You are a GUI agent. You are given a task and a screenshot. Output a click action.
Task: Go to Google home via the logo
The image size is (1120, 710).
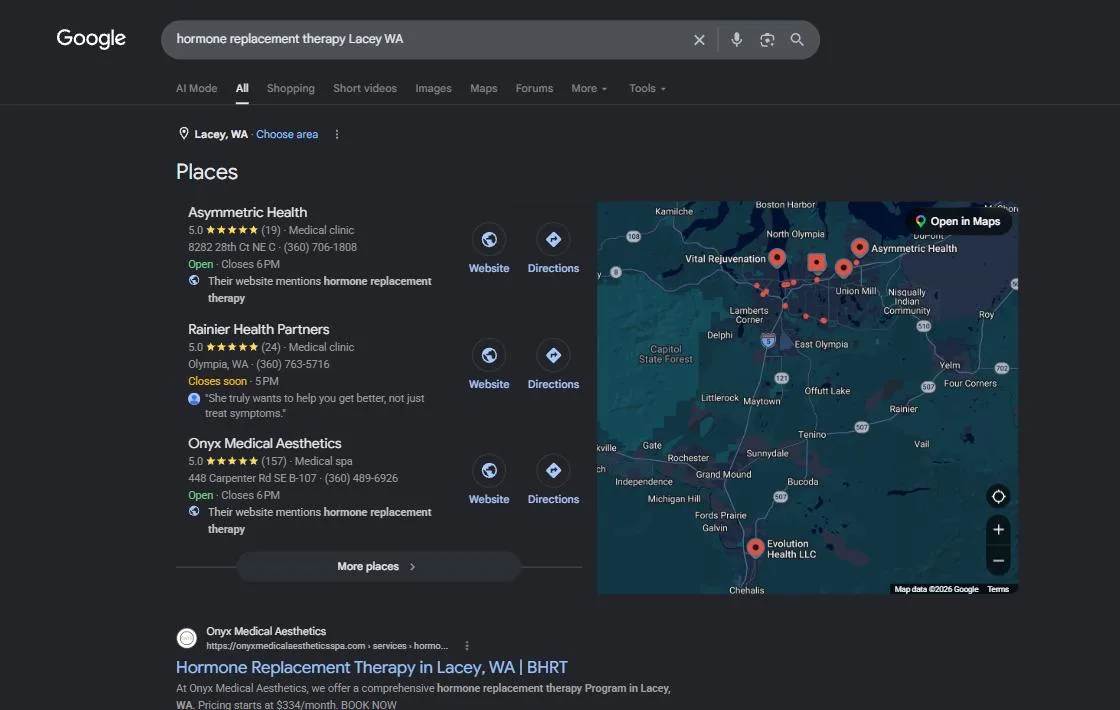91,39
